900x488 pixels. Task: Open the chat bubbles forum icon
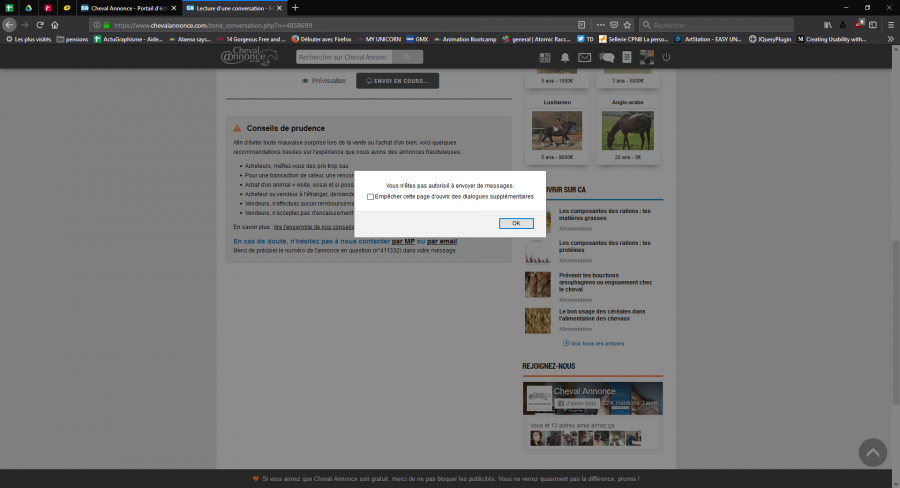[x=606, y=58]
